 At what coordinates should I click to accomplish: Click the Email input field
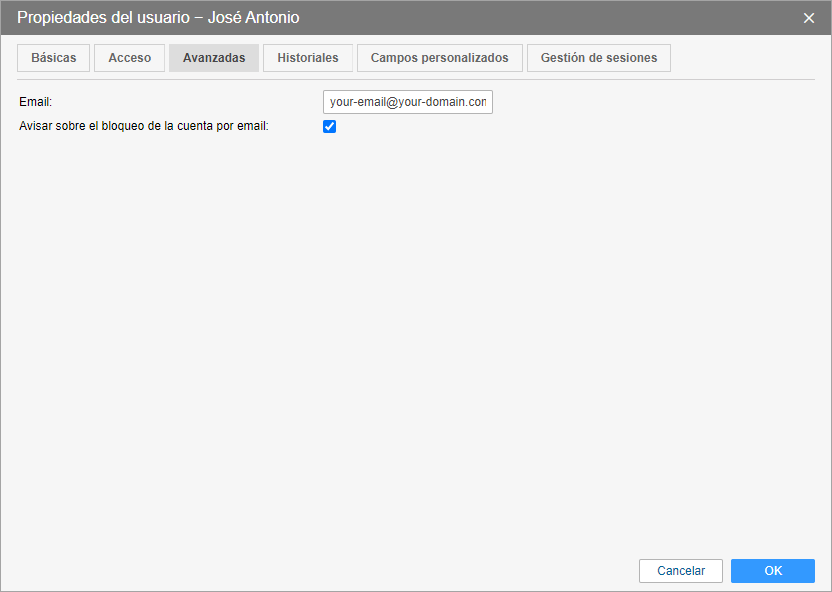coord(408,102)
